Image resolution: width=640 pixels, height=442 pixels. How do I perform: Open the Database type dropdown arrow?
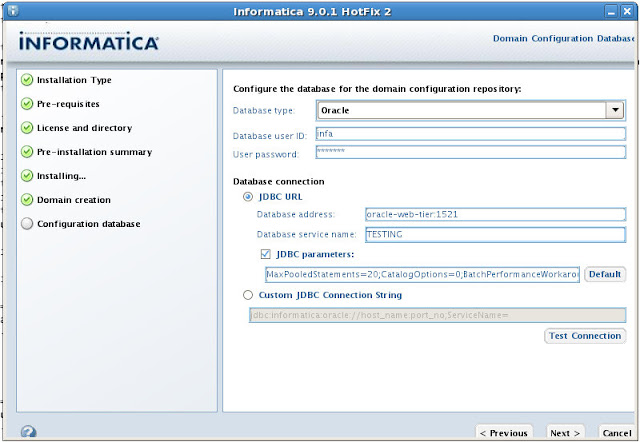point(615,110)
